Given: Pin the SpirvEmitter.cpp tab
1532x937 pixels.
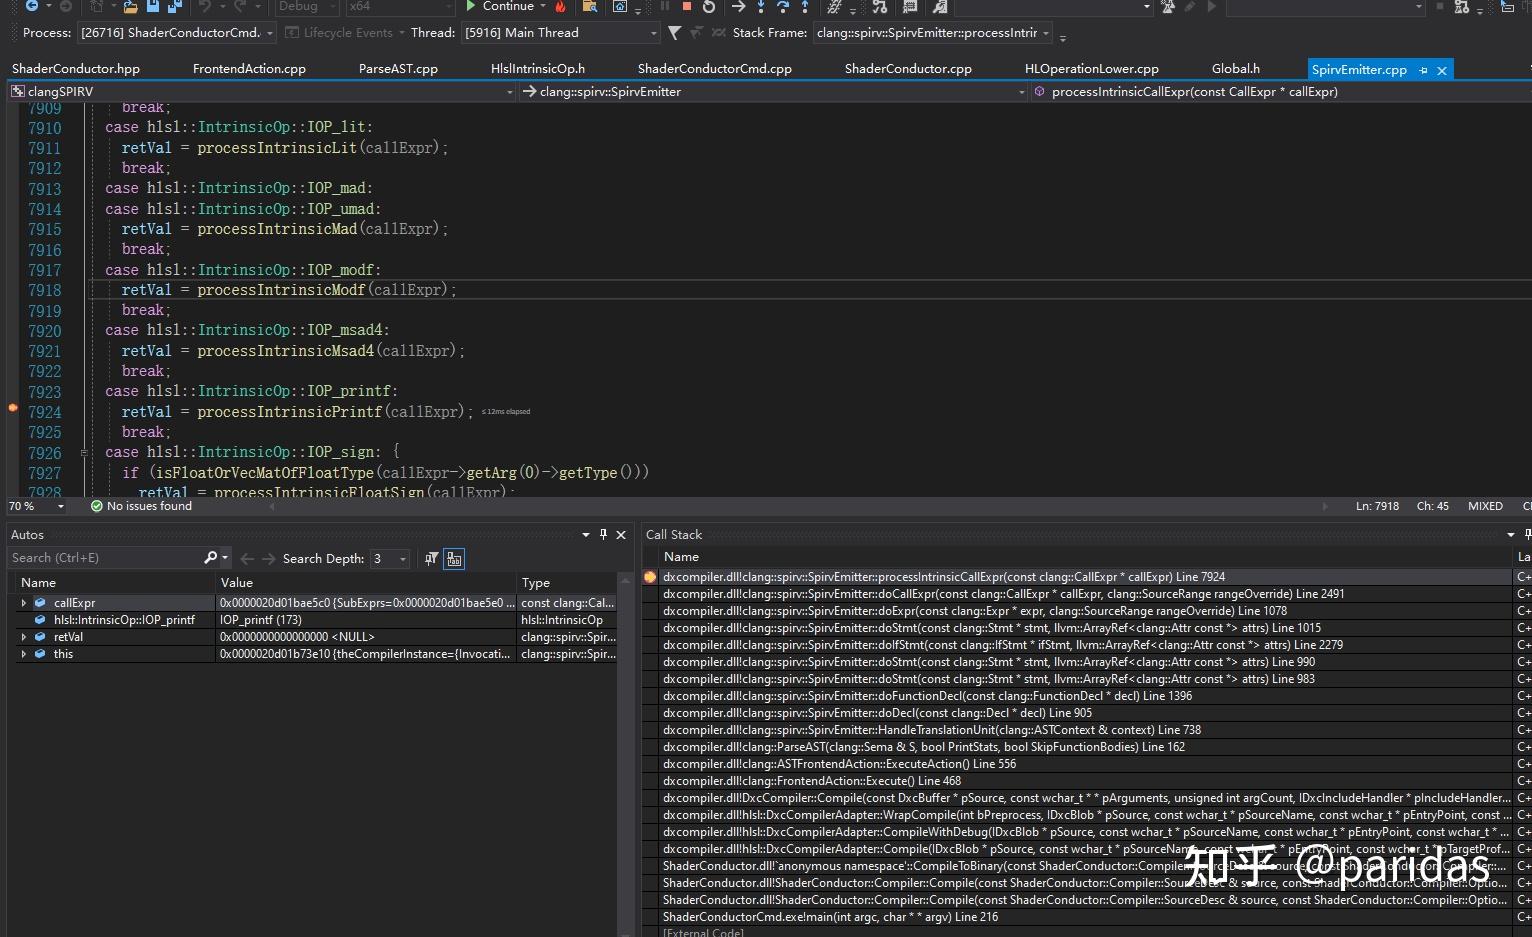Looking at the screenshot, I should click(x=1423, y=70).
